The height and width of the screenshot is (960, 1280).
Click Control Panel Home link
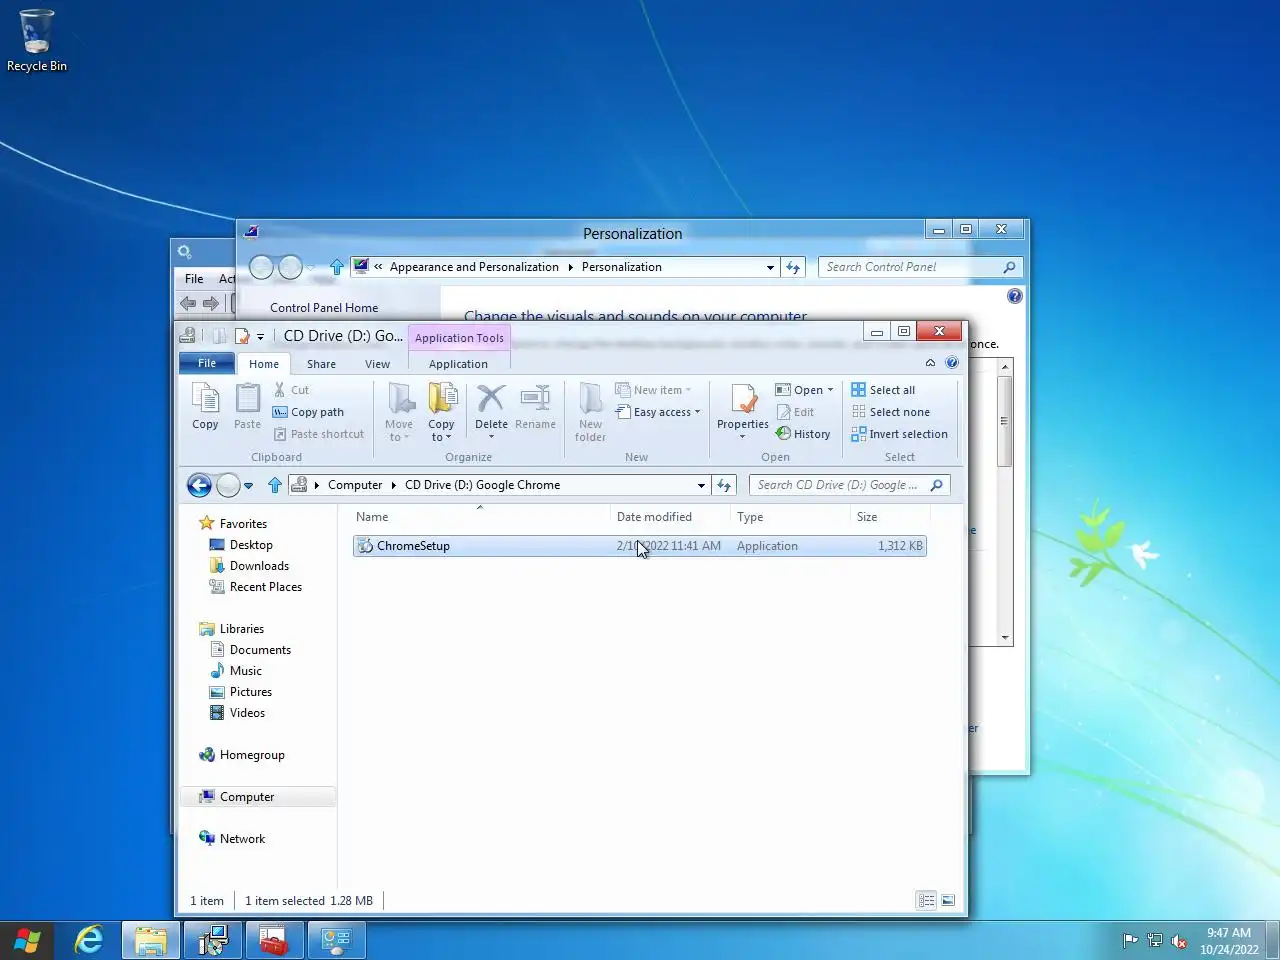pyautogui.click(x=324, y=308)
